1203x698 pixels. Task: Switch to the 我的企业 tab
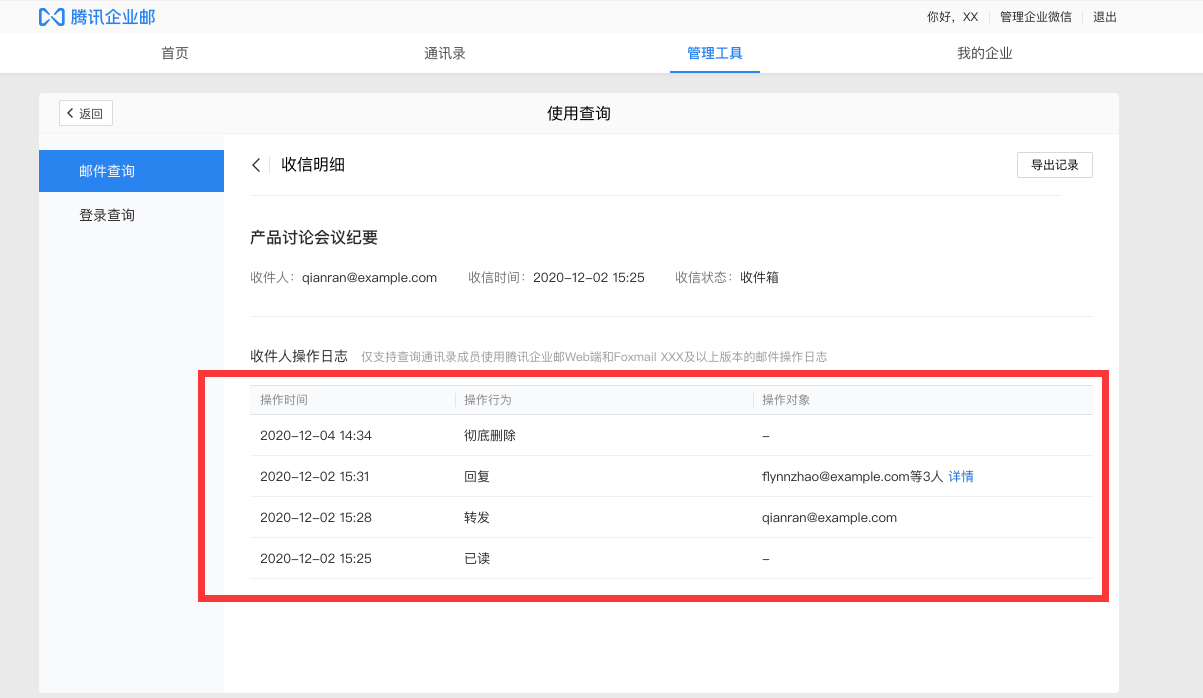[x=984, y=52]
